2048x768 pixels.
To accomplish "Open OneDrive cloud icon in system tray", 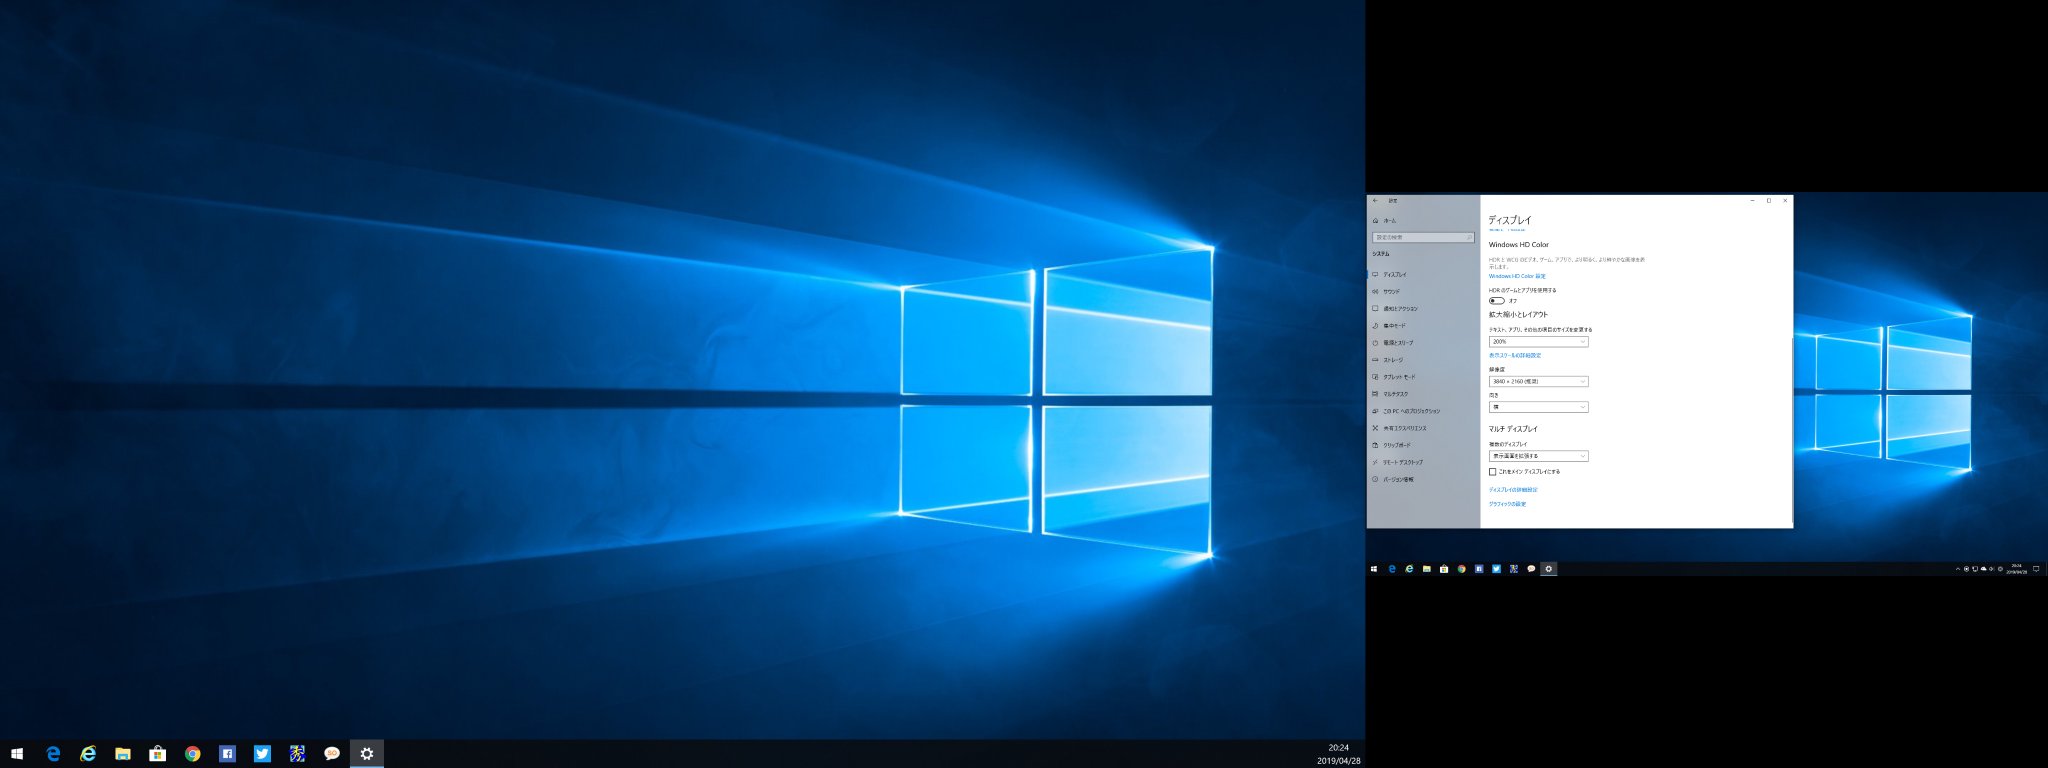I will click(1984, 569).
